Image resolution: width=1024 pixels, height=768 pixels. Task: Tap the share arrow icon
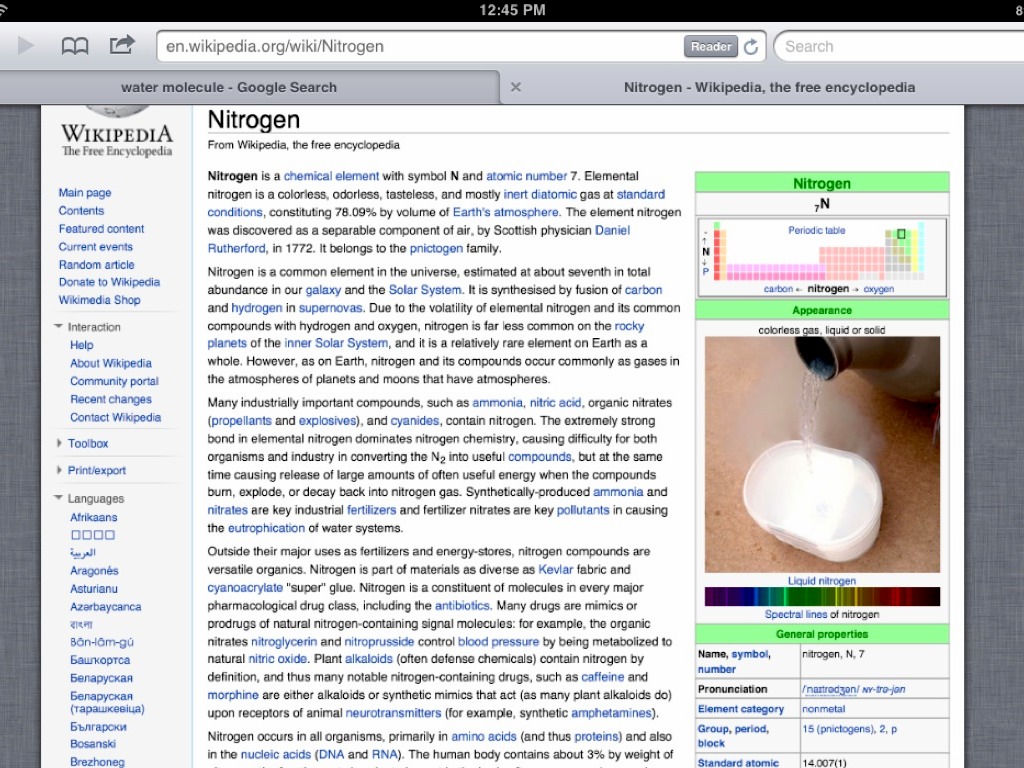click(x=122, y=44)
